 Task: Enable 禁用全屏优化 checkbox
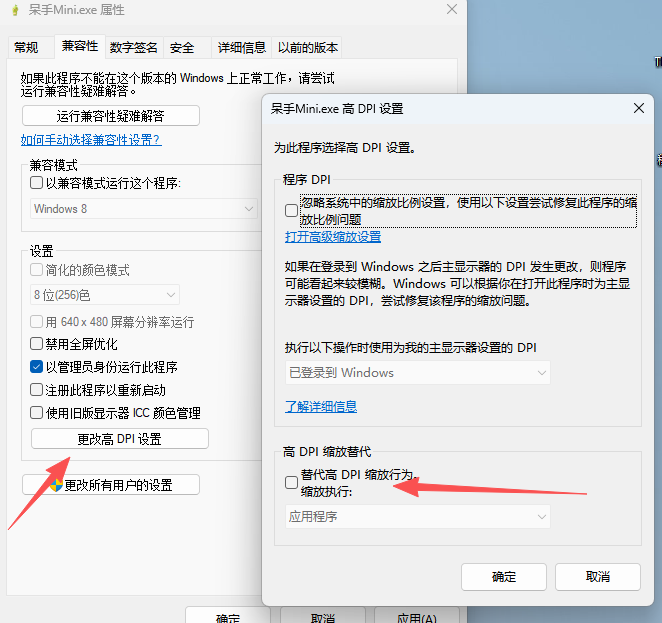point(36,344)
